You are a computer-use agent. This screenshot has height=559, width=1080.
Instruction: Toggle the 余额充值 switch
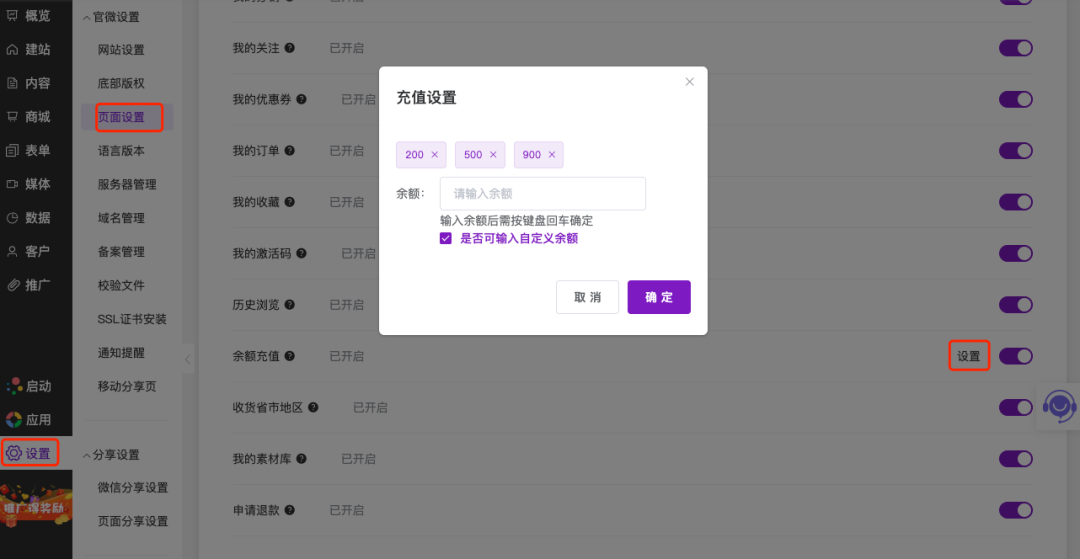pos(1016,356)
